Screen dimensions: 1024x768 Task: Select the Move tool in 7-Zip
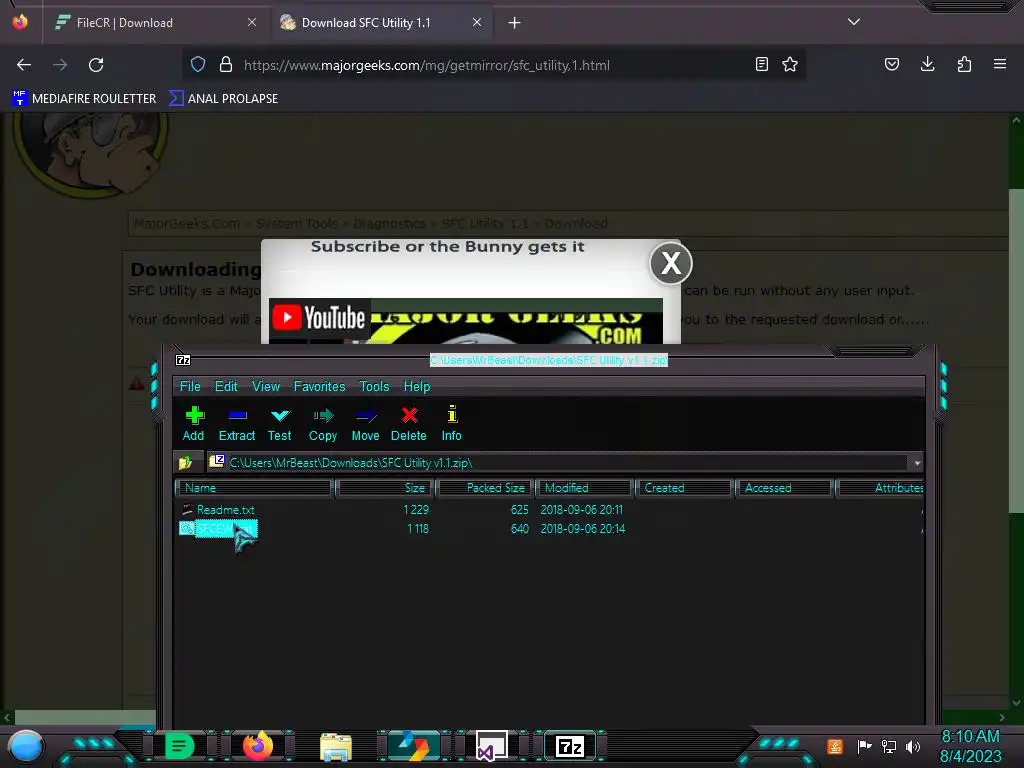pyautogui.click(x=365, y=424)
